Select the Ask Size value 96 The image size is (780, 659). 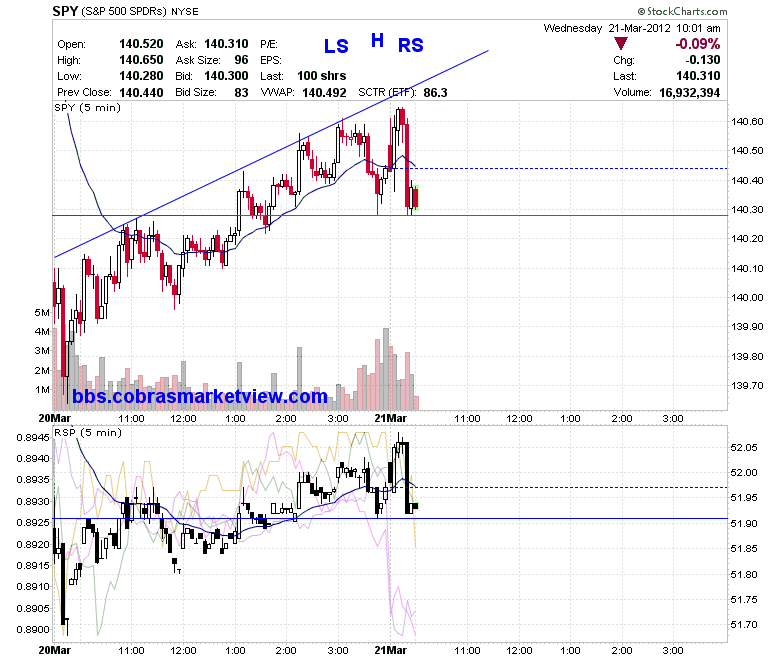point(241,60)
